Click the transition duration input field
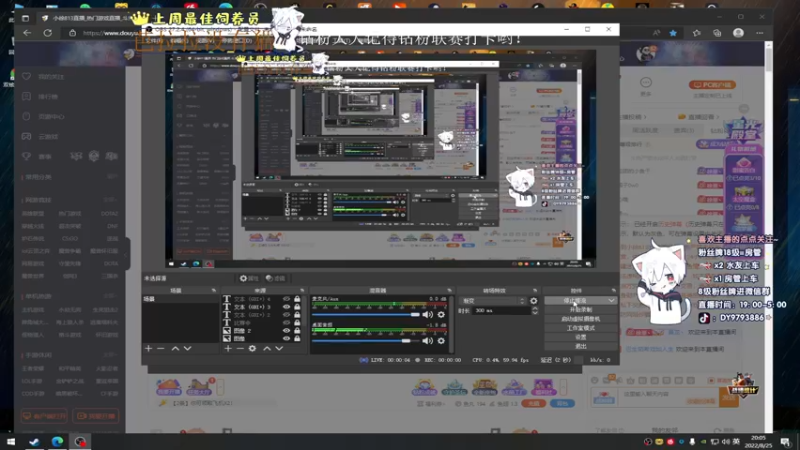 (502, 310)
